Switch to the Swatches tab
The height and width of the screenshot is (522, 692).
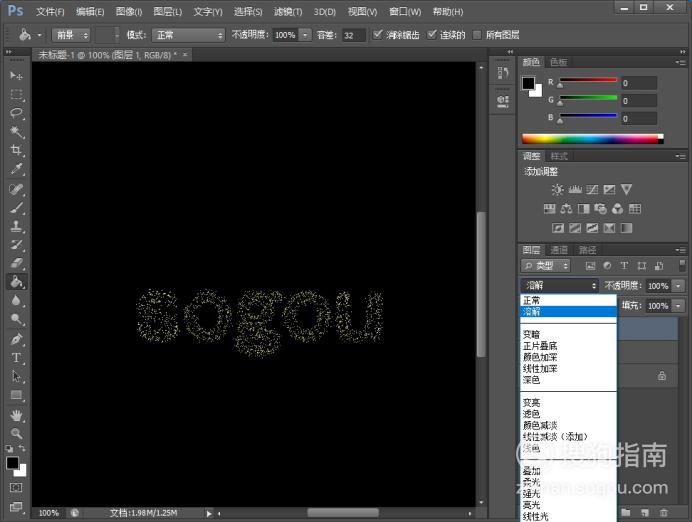(x=559, y=62)
